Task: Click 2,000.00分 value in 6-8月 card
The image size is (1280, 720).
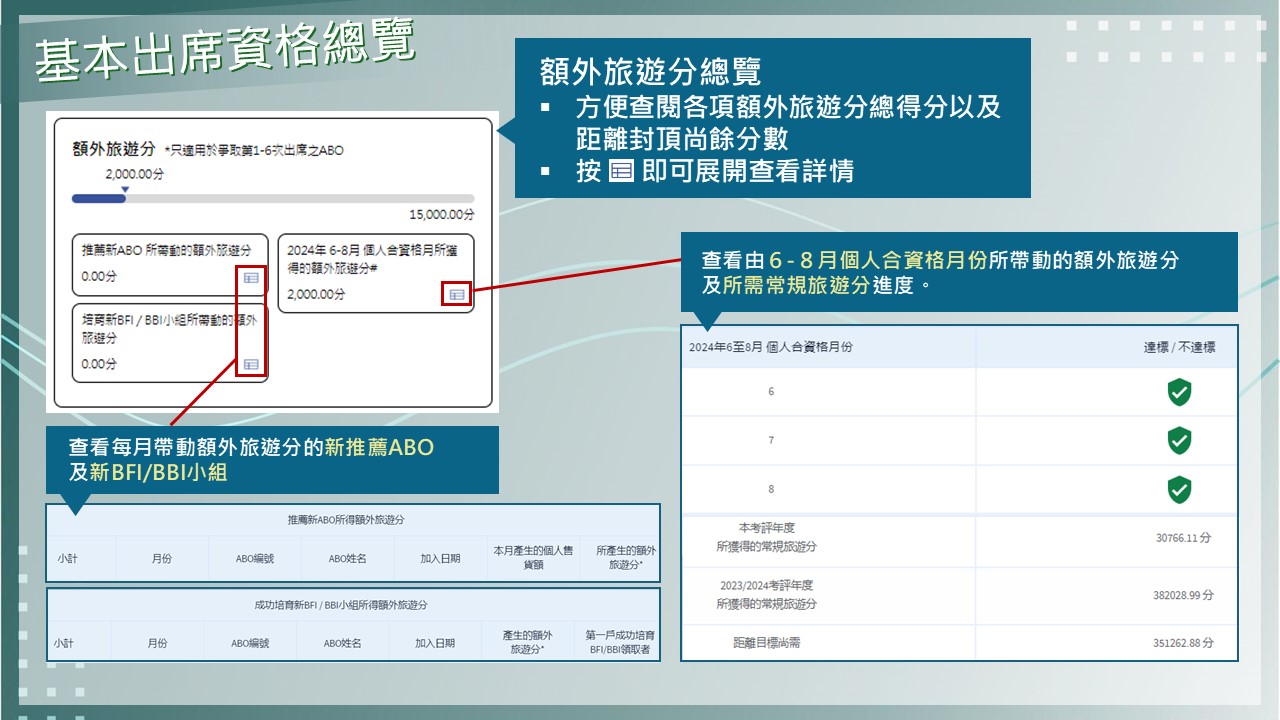Action: click(316, 295)
